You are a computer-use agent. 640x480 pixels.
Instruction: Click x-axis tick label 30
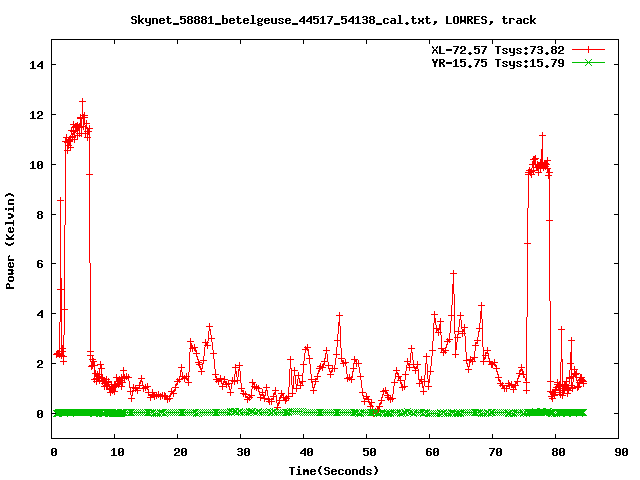click(243, 452)
